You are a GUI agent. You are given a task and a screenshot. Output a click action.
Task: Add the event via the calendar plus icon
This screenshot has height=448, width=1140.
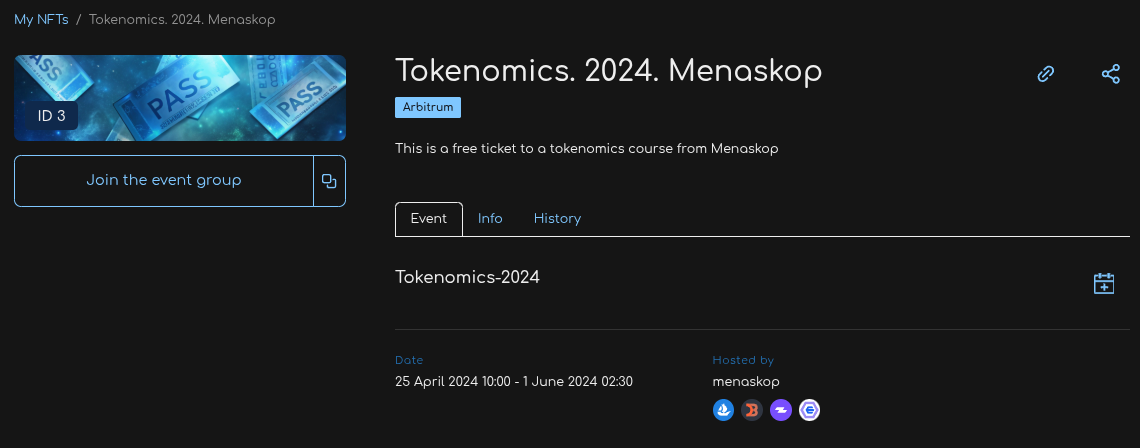[x=1104, y=284]
